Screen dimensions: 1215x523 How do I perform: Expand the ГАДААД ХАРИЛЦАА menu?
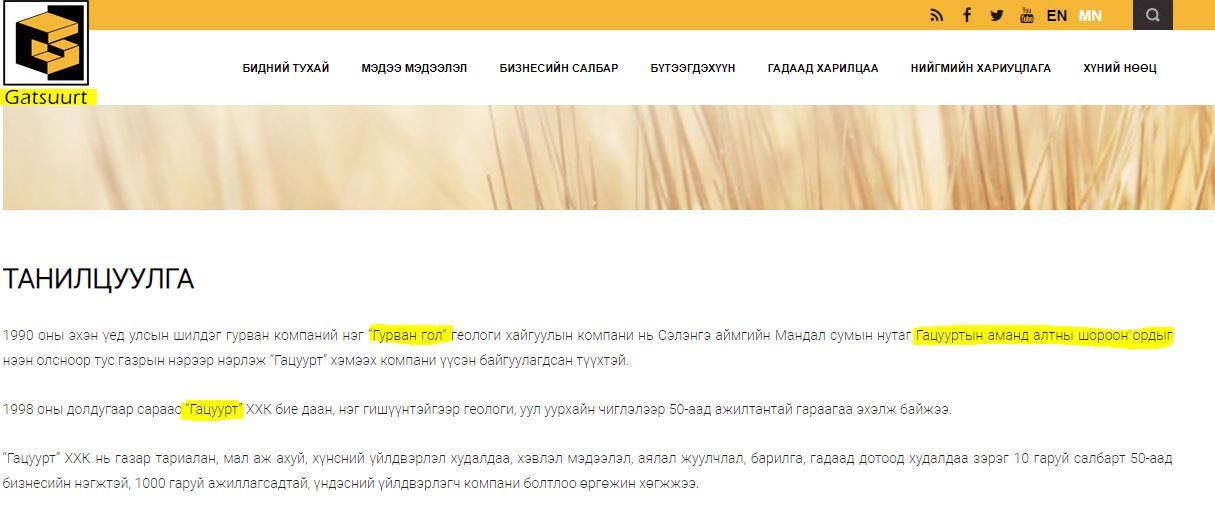pos(823,68)
